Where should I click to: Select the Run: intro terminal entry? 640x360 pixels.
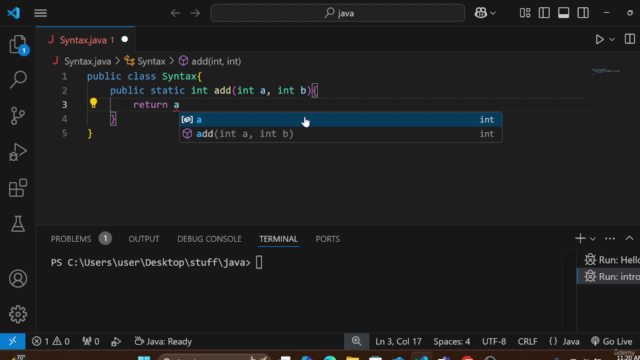coord(609,276)
